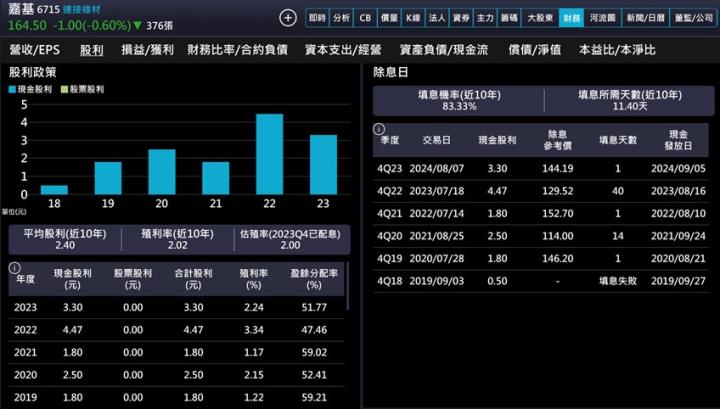This screenshot has width=720, height=409.
Task: Open the K線 chart view
Action: [x=412, y=18]
